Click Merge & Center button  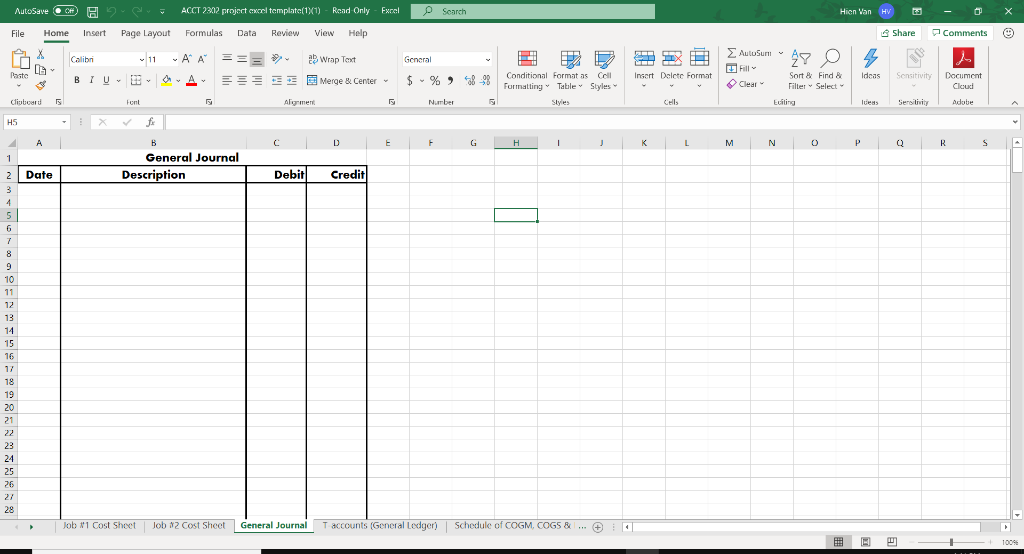point(342,80)
